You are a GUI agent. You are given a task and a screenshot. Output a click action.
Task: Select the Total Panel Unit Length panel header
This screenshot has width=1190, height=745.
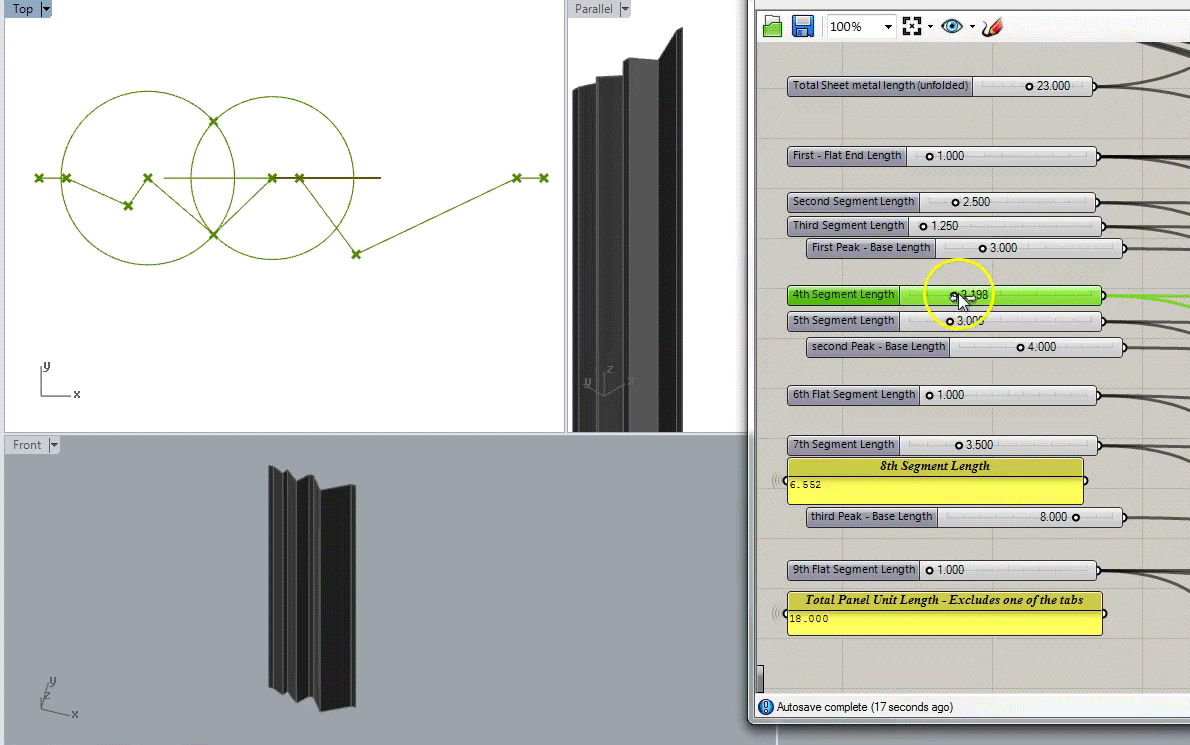point(945,600)
